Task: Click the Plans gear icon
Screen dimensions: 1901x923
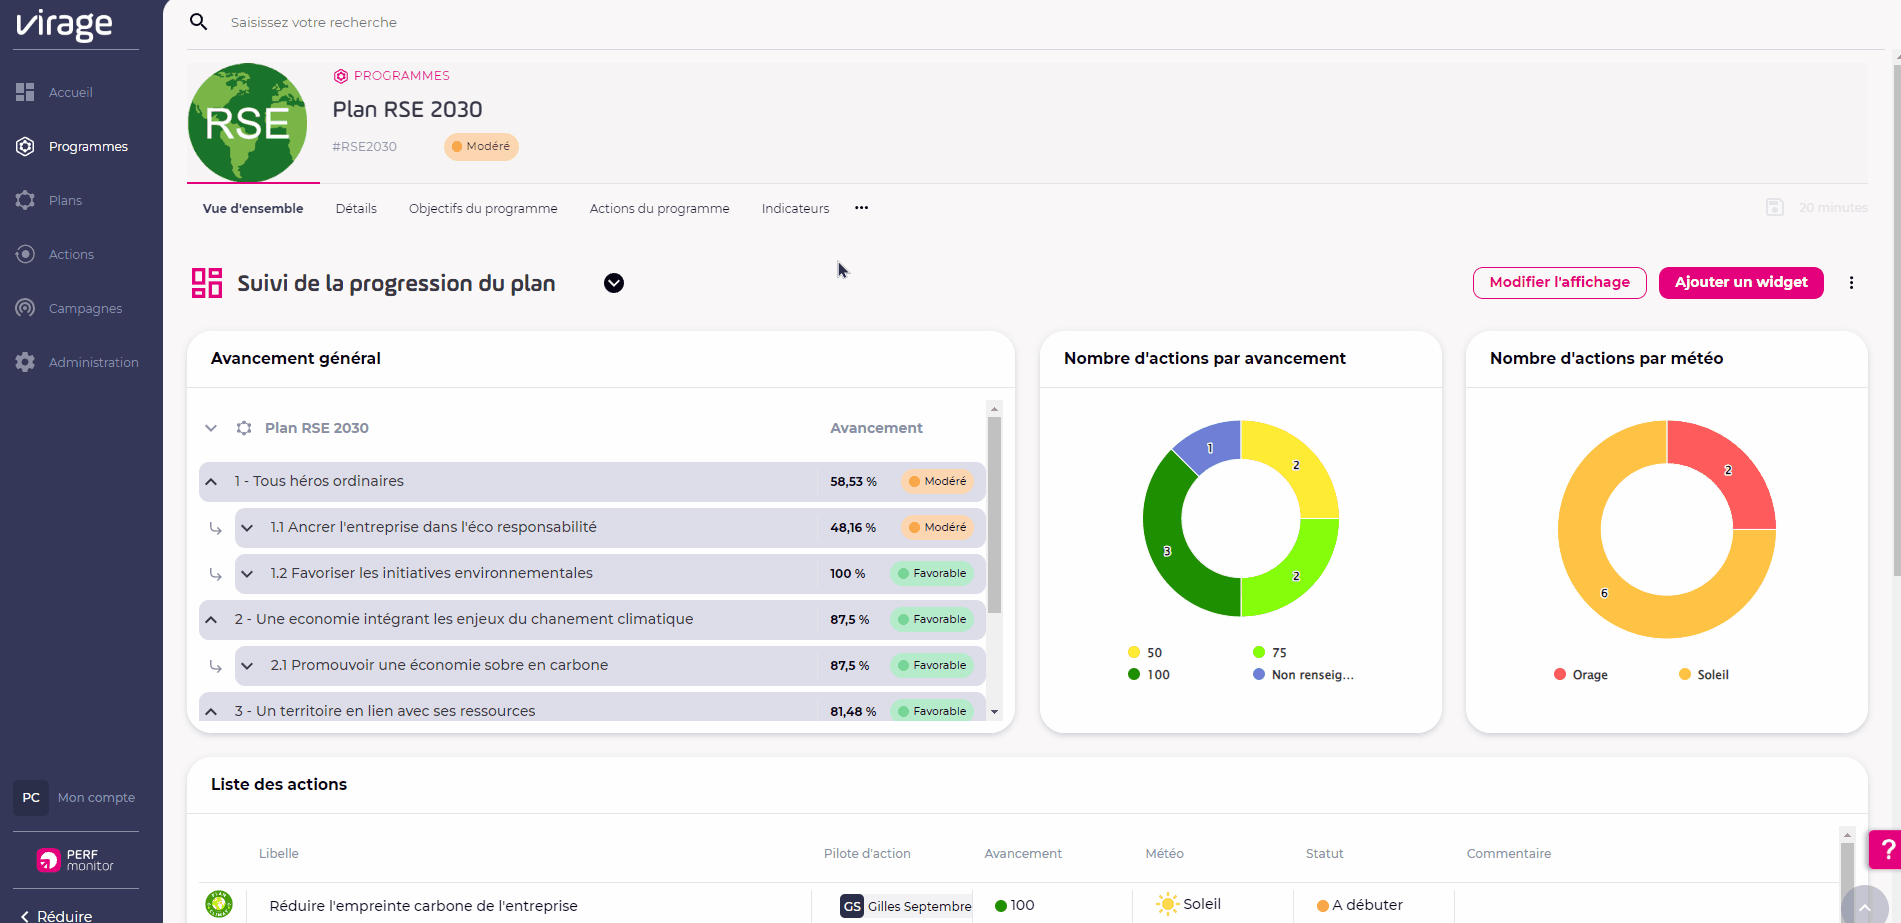Action: [25, 200]
